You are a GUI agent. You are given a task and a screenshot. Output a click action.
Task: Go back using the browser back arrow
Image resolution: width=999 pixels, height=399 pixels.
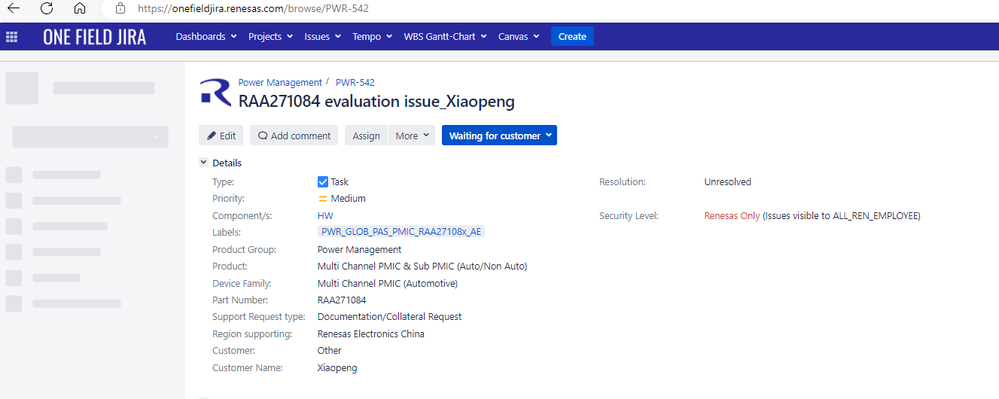(13, 8)
